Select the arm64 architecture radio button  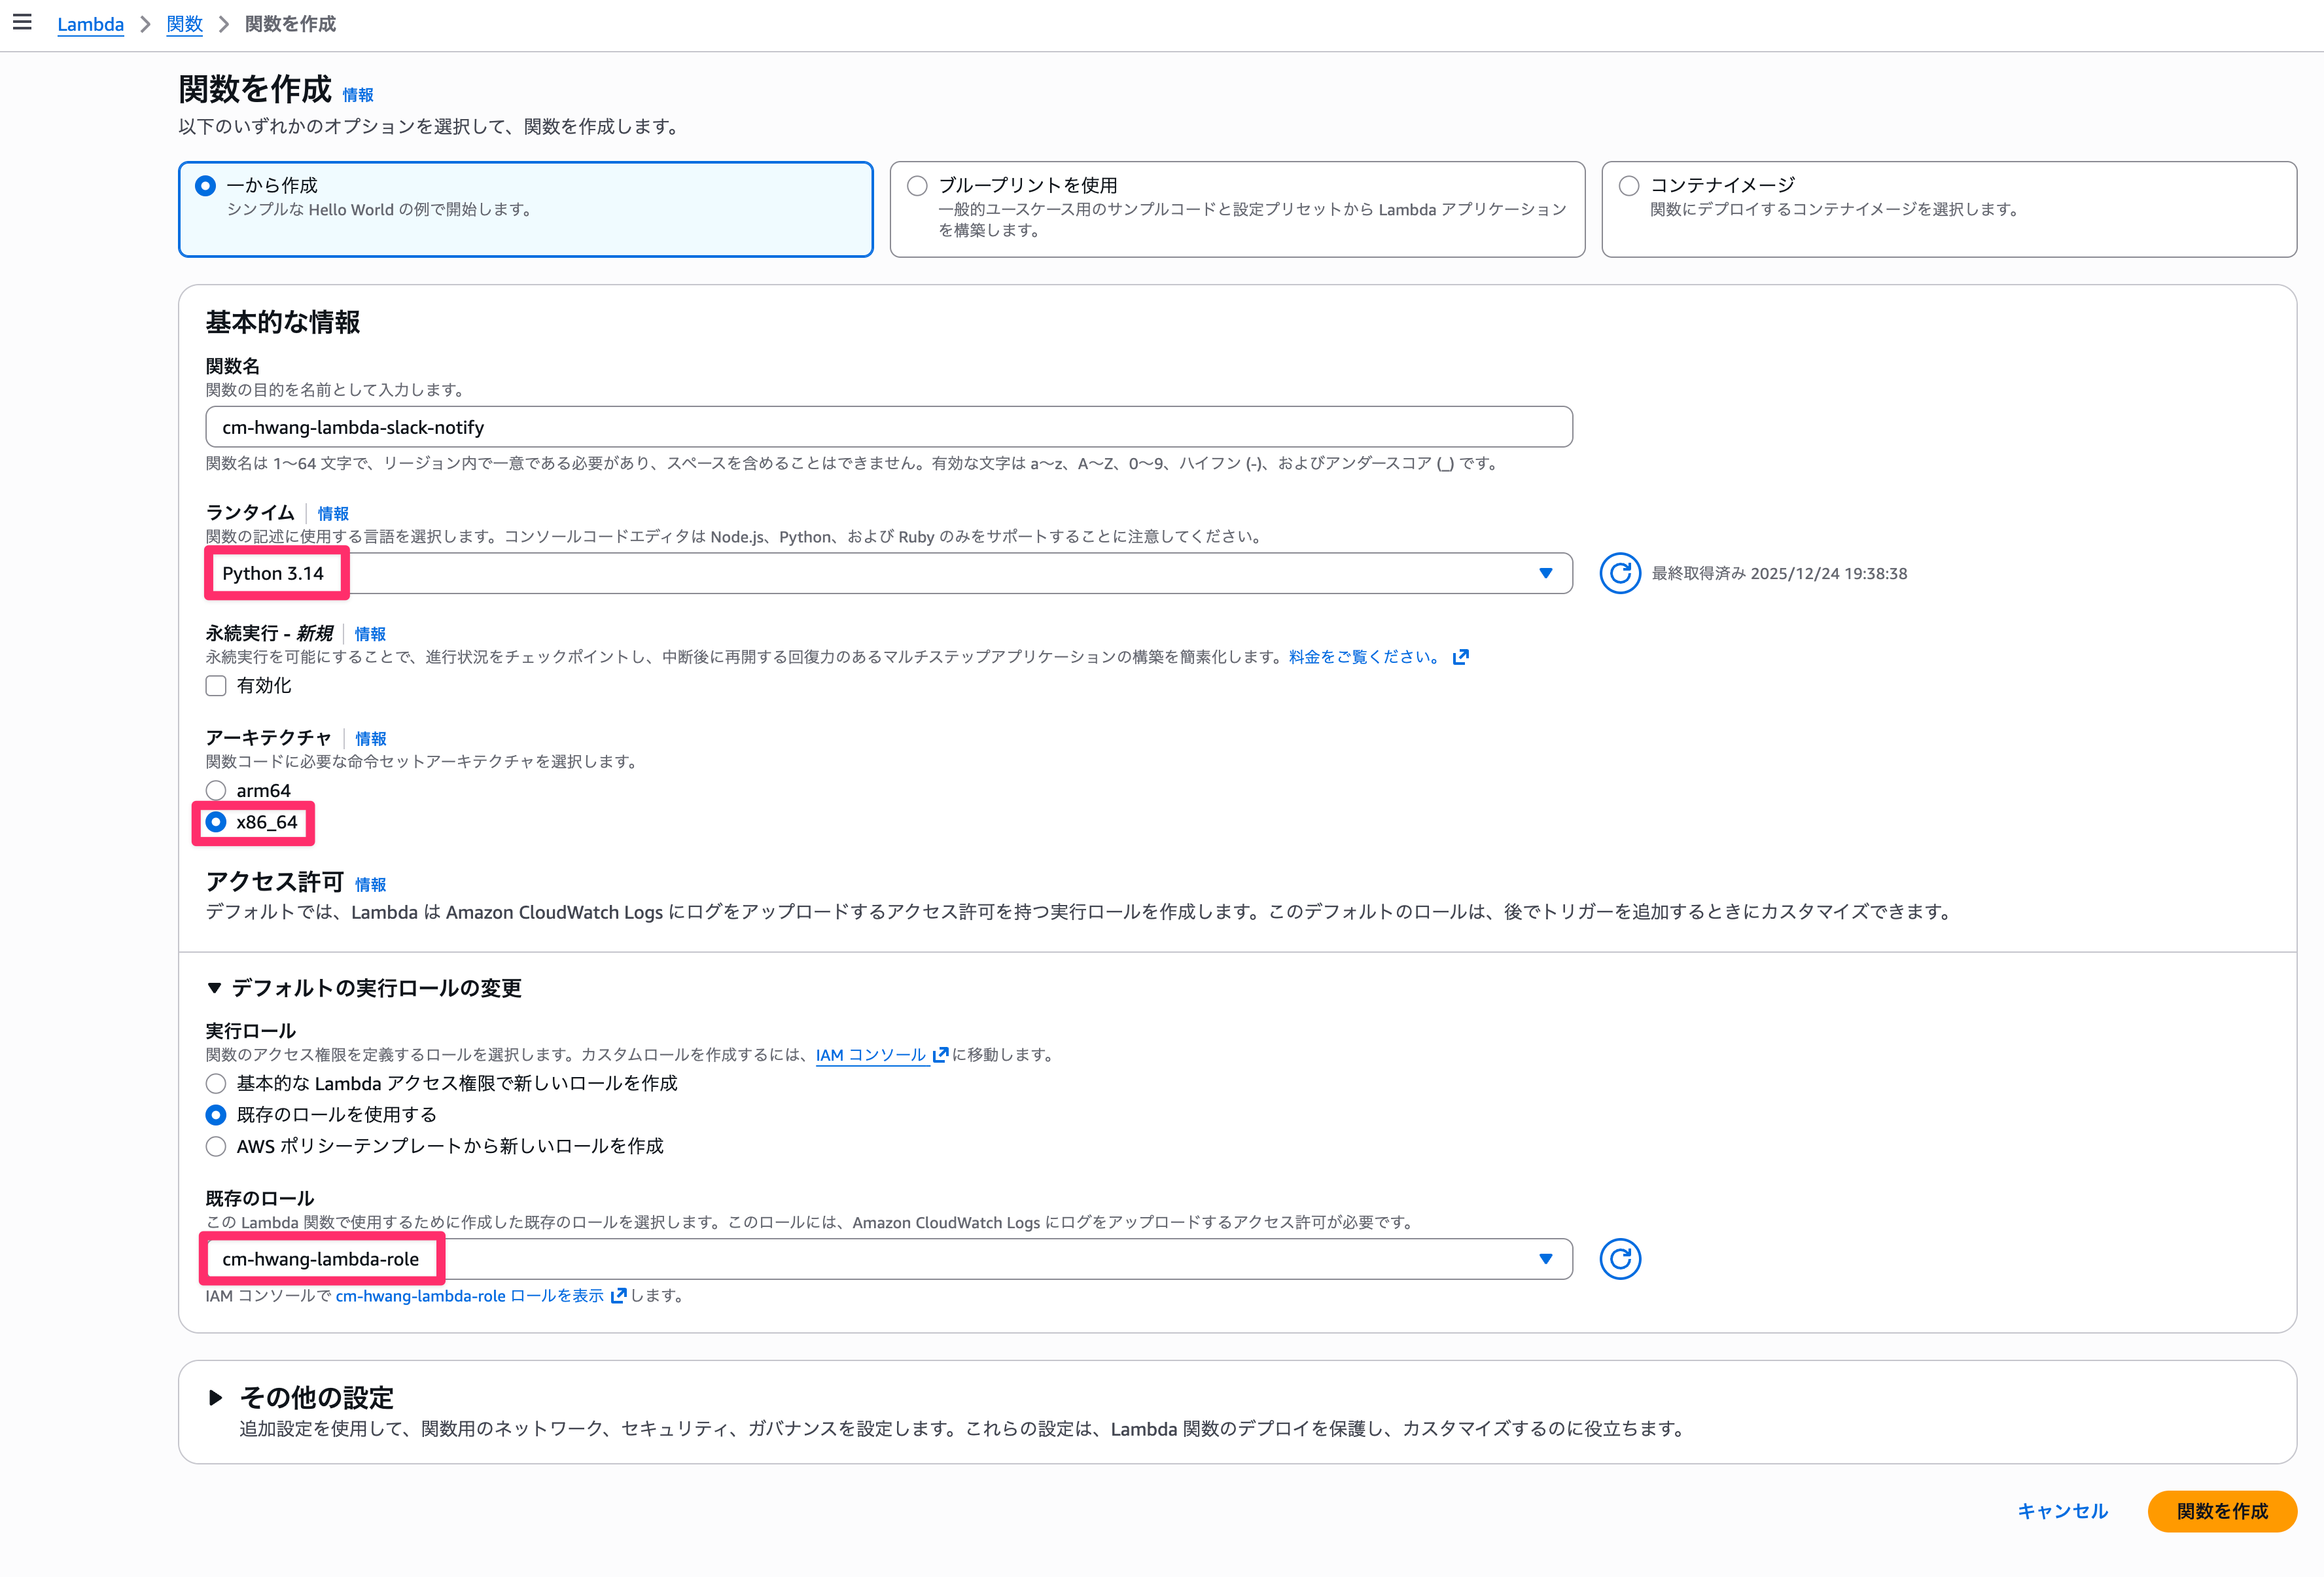click(216, 791)
